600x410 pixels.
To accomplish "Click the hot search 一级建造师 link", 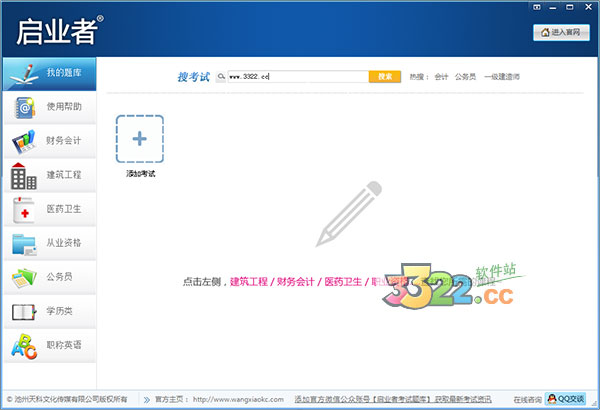I will point(502,77).
